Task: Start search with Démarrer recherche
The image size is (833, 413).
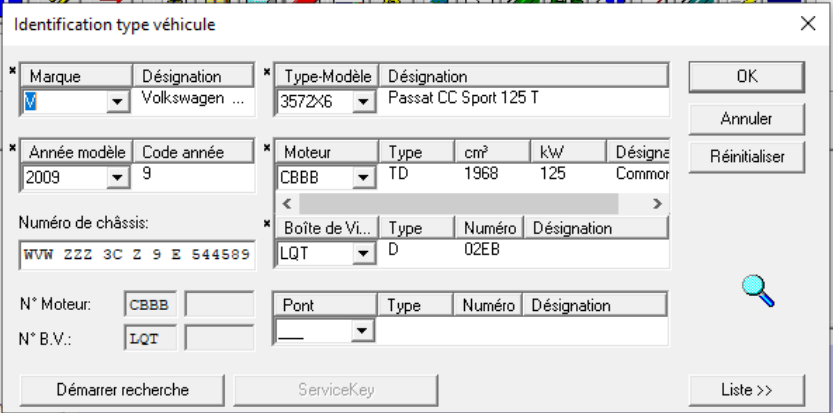Action: click(x=122, y=390)
